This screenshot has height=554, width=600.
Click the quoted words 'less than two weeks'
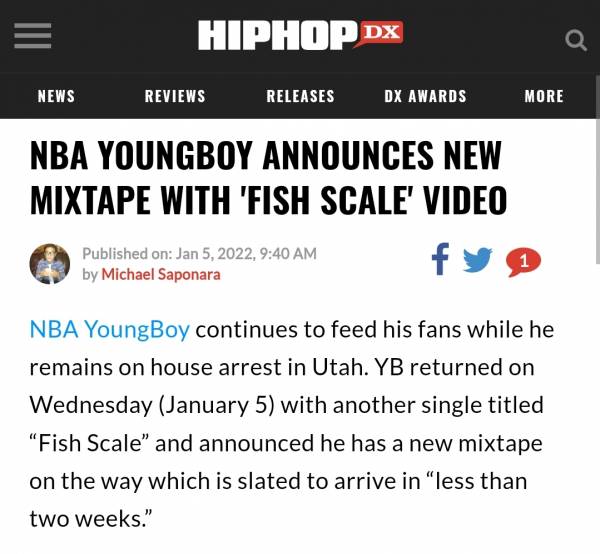279,500
